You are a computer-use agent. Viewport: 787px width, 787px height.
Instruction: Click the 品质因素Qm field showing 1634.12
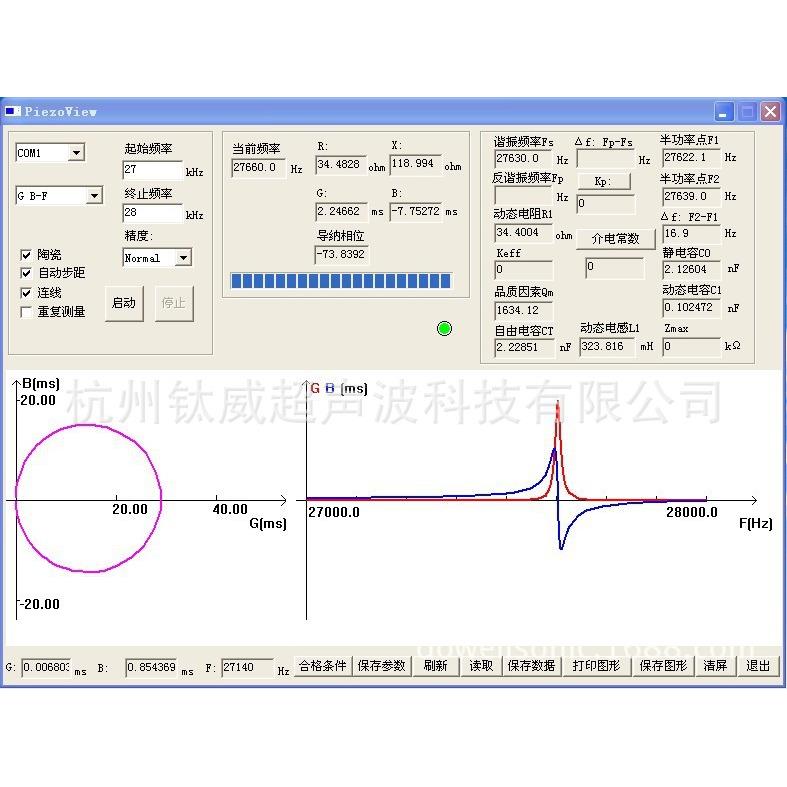pos(523,311)
